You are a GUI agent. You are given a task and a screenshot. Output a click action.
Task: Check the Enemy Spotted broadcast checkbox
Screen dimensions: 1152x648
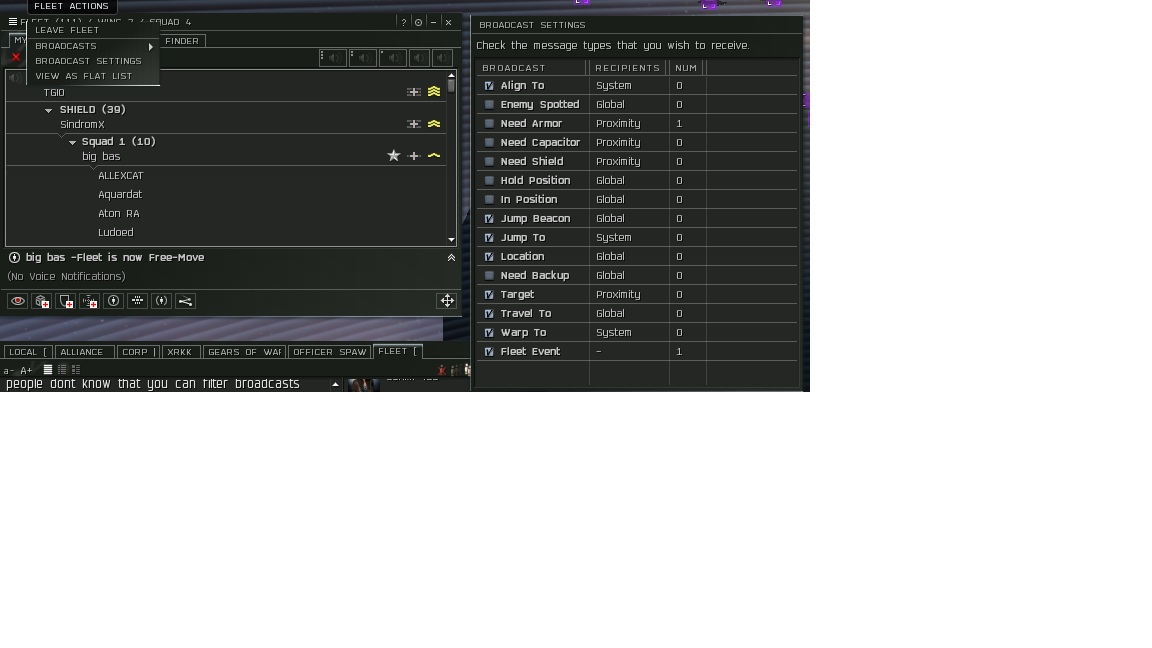point(489,104)
